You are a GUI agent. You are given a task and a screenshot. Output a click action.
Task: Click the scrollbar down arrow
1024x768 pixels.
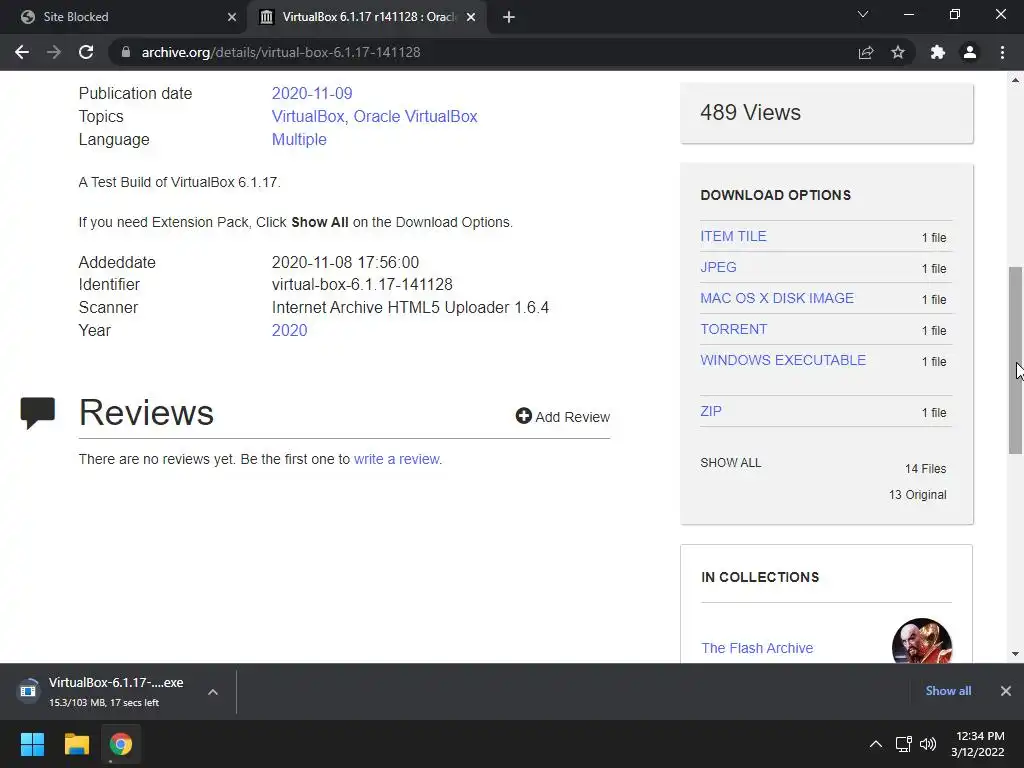(1016, 654)
